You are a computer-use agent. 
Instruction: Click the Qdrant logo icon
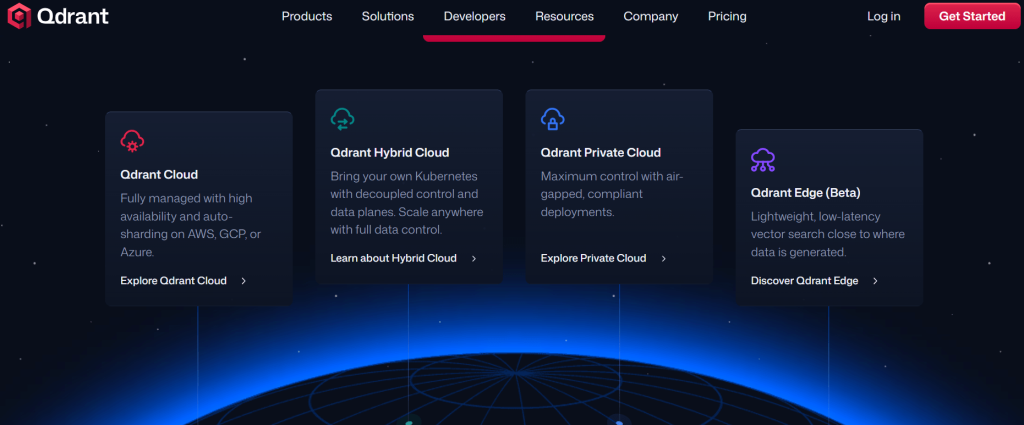tap(19, 16)
